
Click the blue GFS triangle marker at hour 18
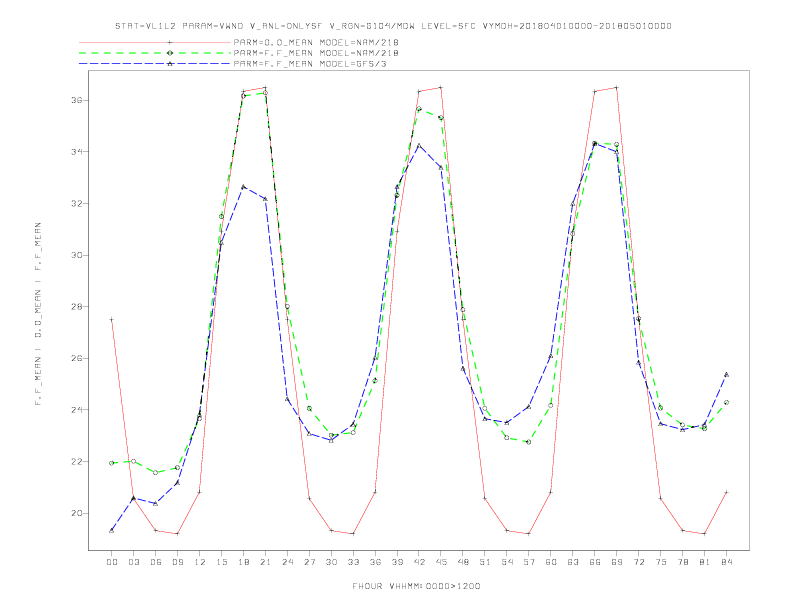(x=243, y=187)
